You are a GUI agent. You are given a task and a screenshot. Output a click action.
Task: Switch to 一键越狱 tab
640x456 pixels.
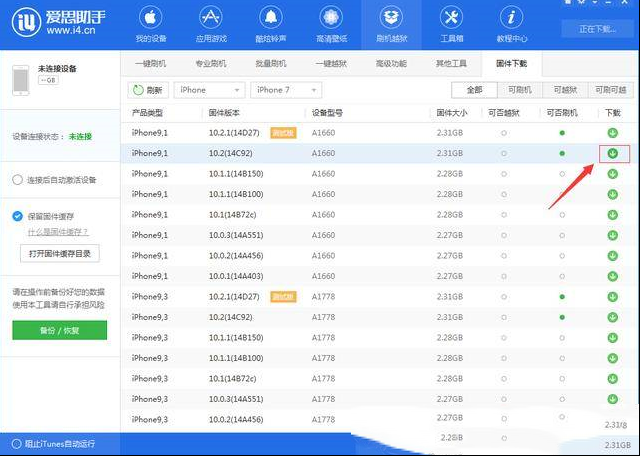click(331, 64)
